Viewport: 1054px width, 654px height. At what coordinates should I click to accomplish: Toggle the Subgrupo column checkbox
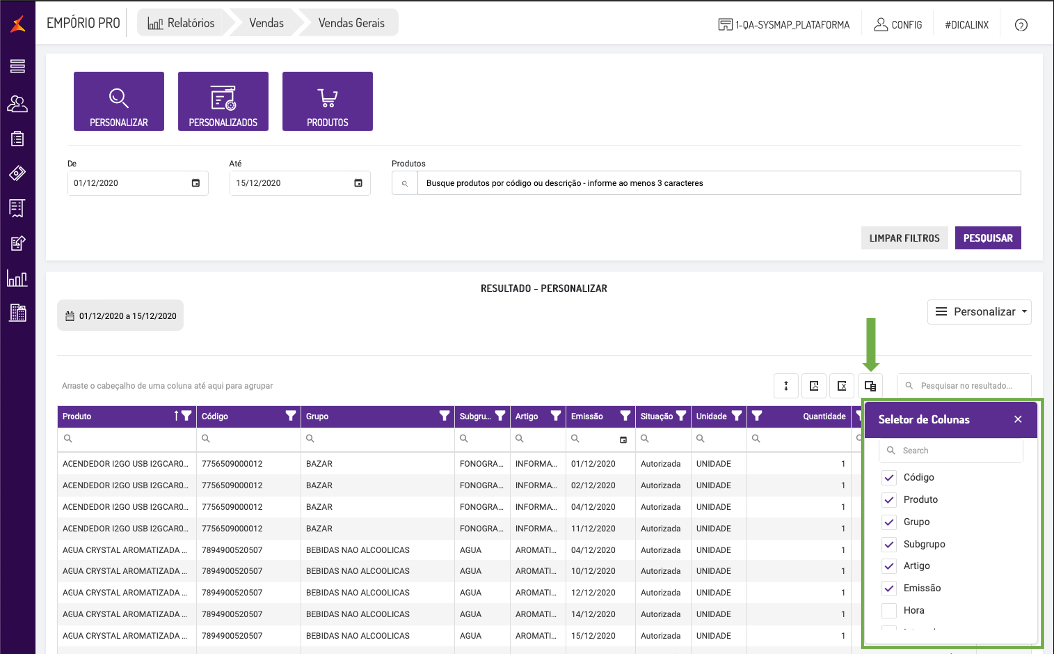click(888, 544)
